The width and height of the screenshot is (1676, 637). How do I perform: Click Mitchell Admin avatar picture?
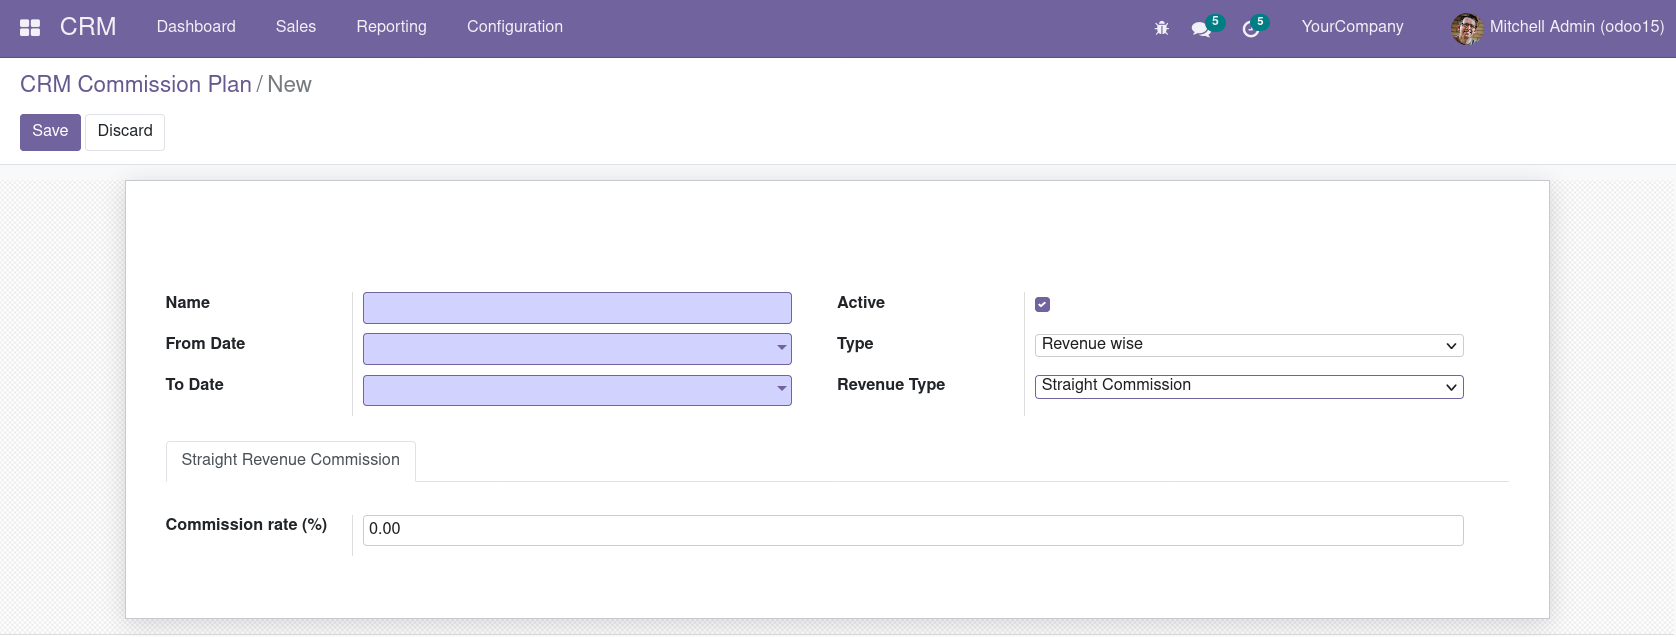pos(1466,28)
